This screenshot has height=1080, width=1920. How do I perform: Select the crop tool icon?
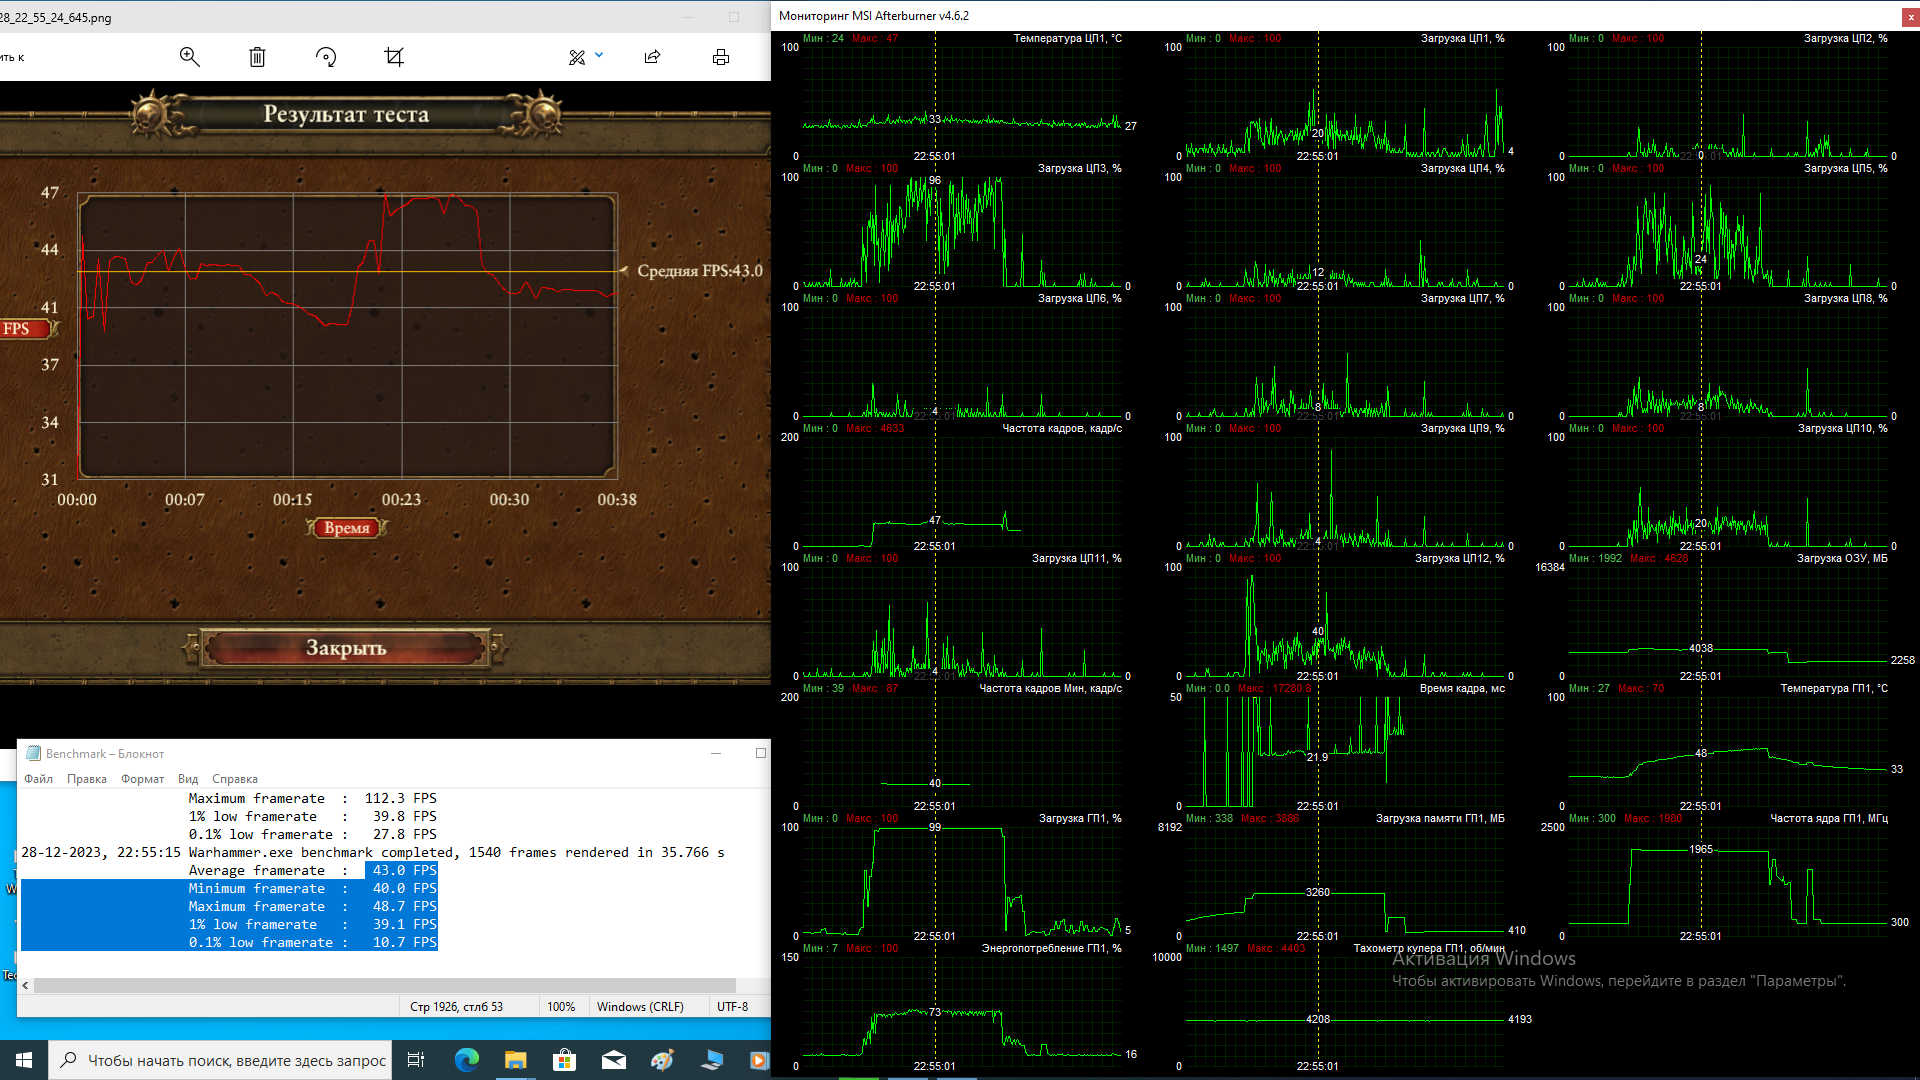pyautogui.click(x=394, y=57)
